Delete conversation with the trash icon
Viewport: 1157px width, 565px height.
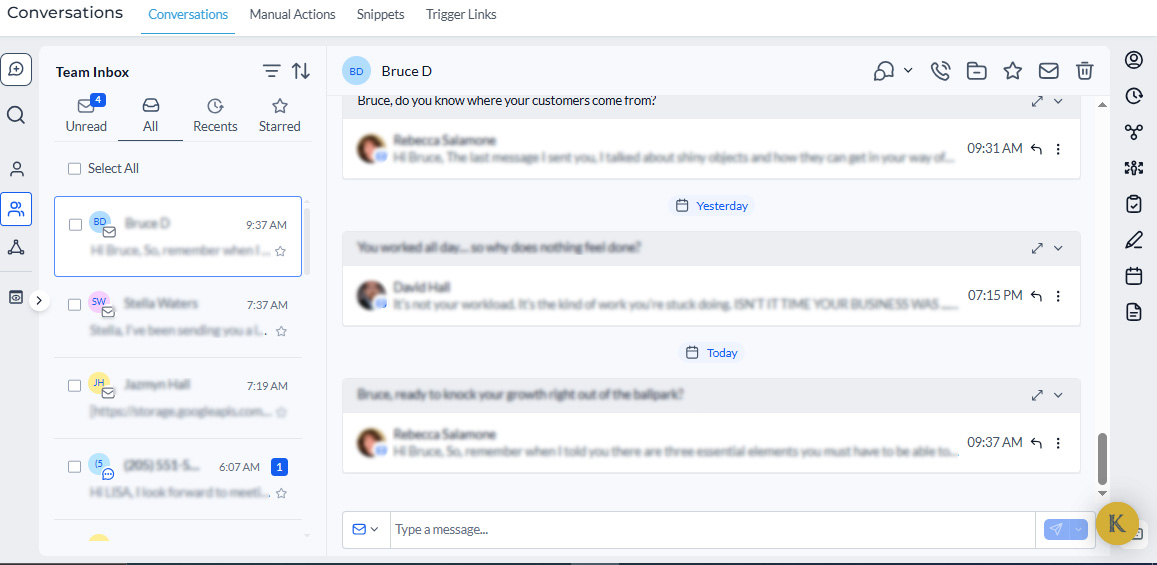tap(1085, 71)
